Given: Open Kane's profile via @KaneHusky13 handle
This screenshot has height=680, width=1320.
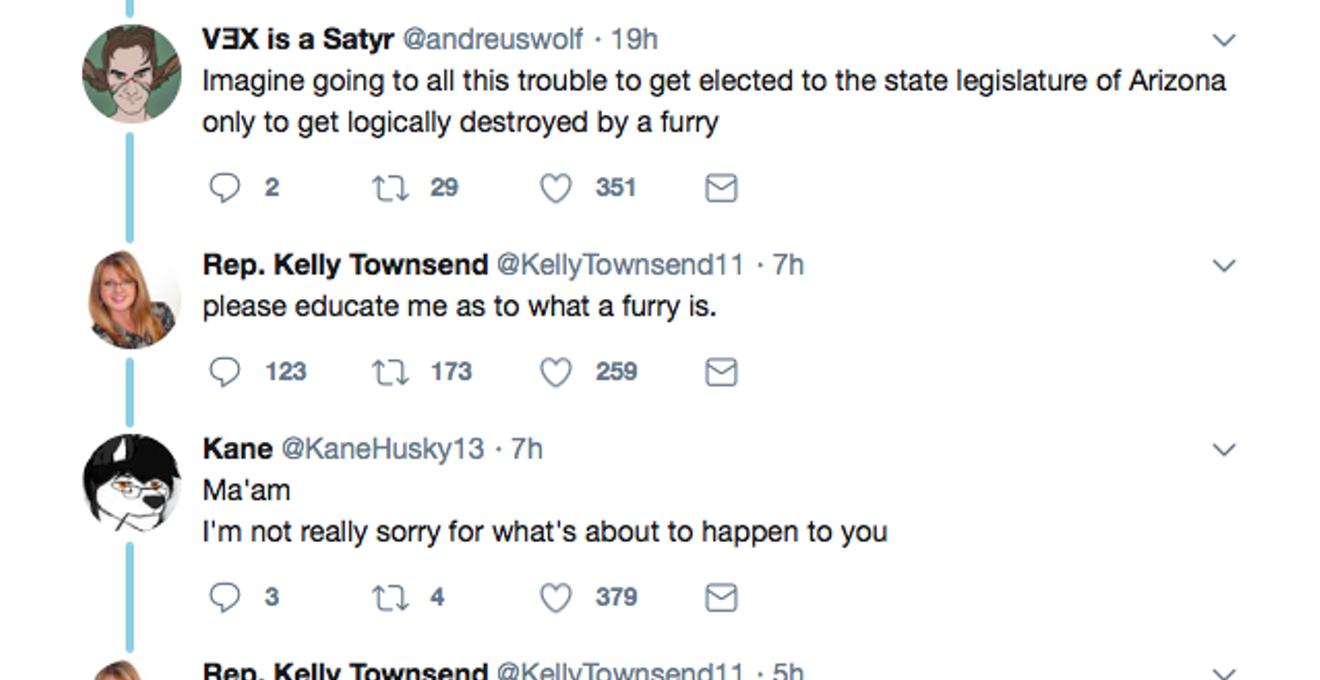Looking at the screenshot, I should click(383, 449).
